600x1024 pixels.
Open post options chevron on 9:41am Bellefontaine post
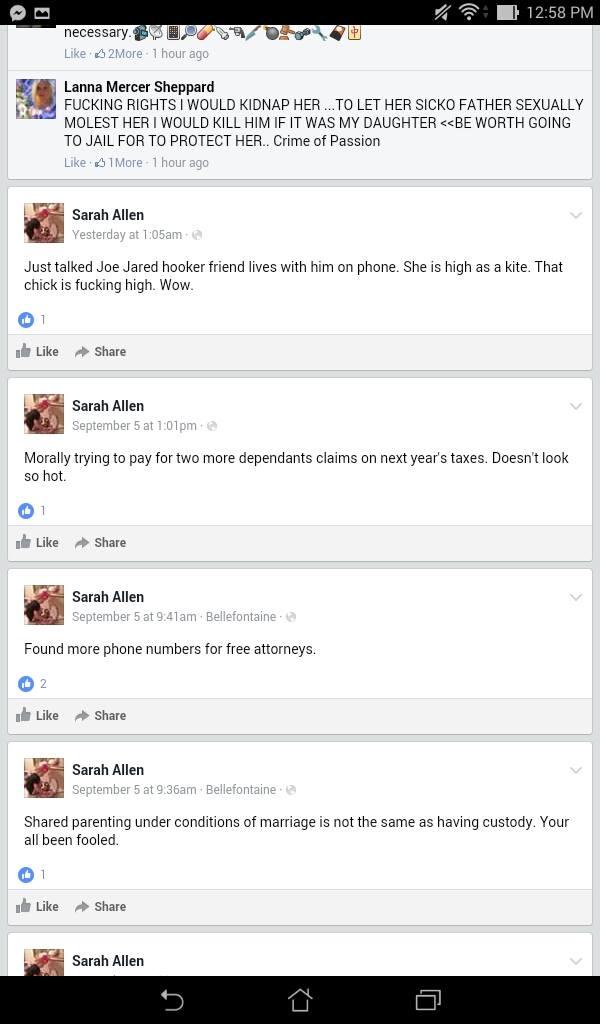pos(575,597)
